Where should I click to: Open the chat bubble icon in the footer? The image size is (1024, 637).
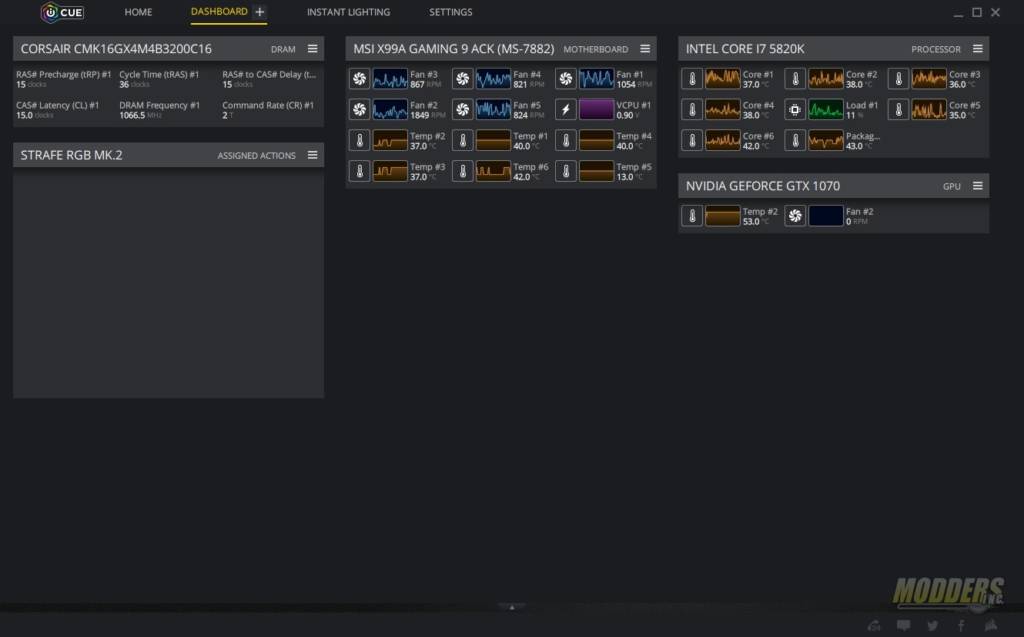pos(903,626)
